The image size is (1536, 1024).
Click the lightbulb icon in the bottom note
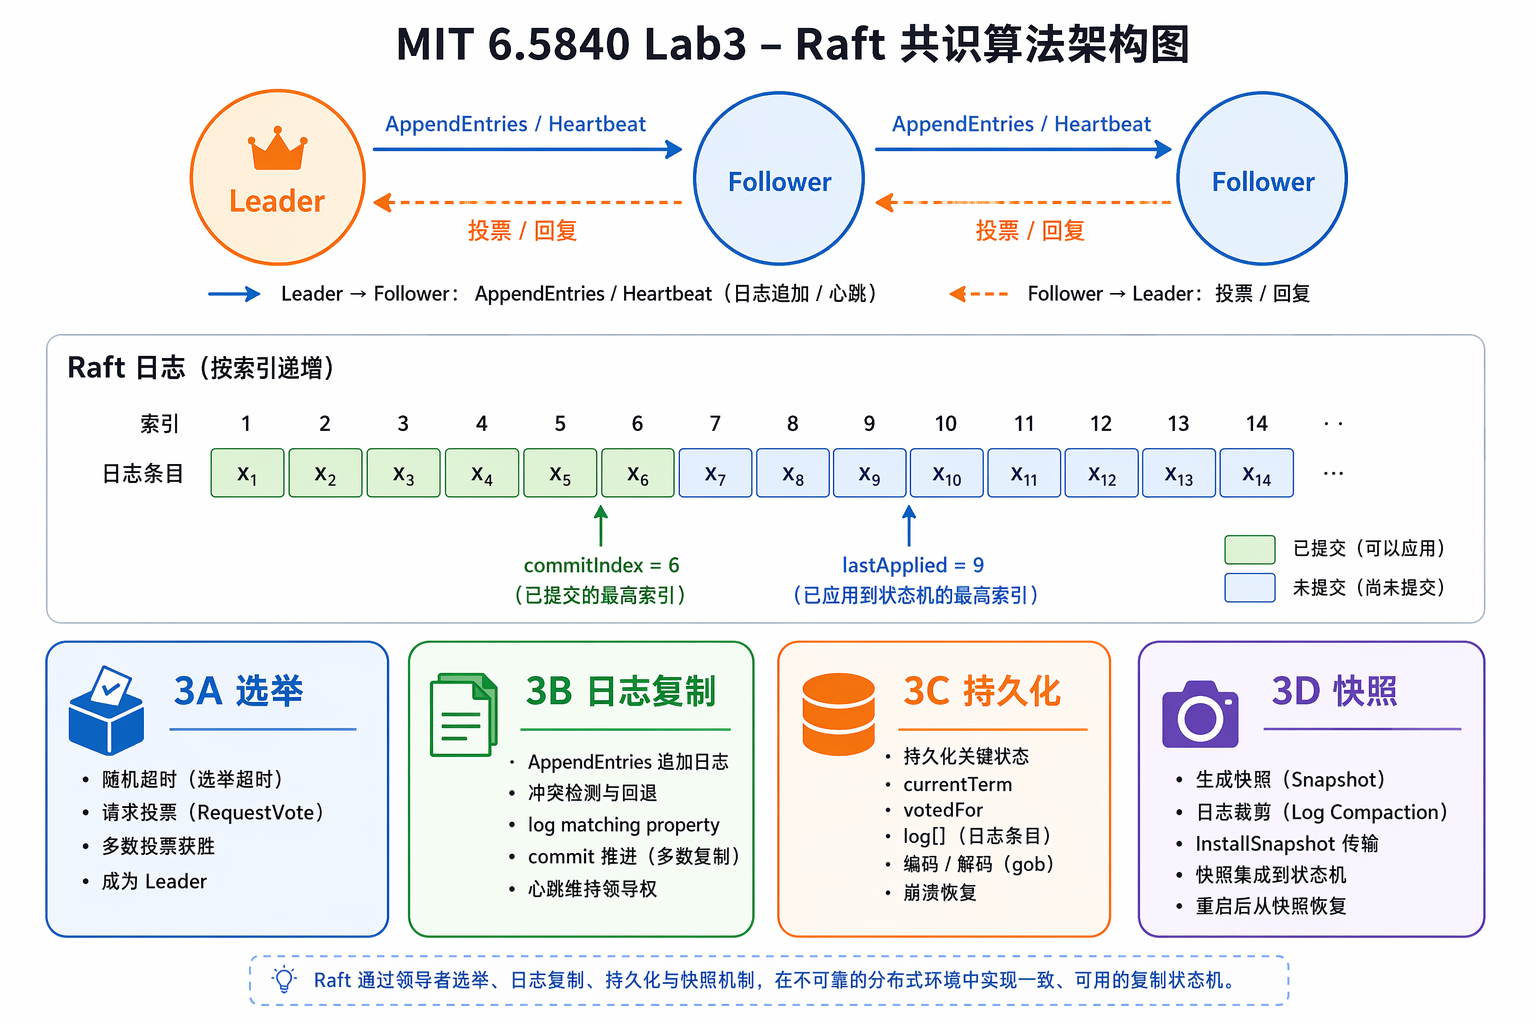pyautogui.click(x=285, y=980)
